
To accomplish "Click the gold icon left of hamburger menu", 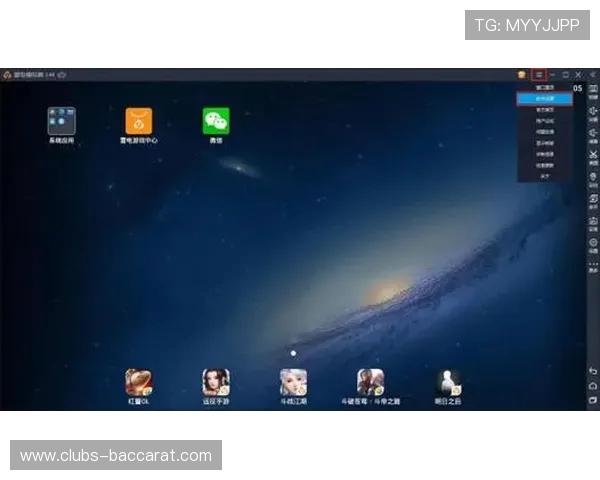I will pos(522,74).
